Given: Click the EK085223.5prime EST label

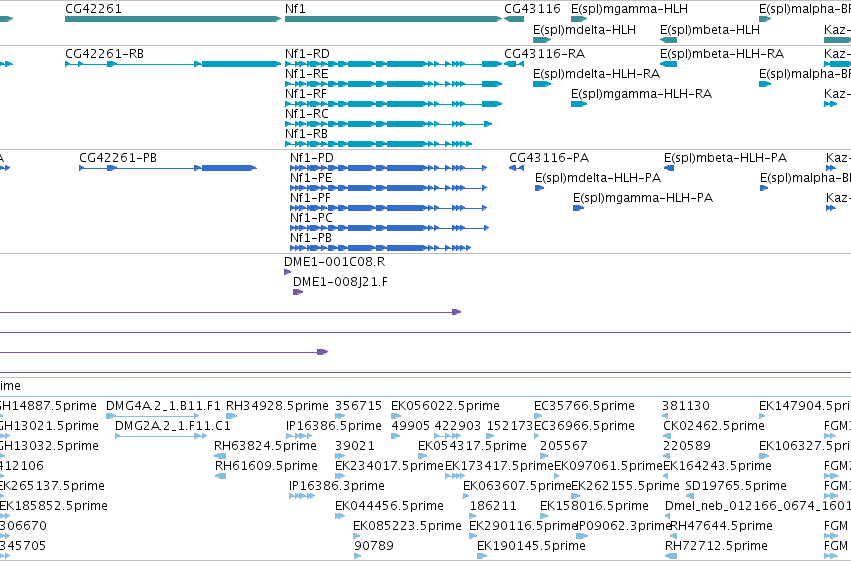Looking at the screenshot, I should click(407, 526).
